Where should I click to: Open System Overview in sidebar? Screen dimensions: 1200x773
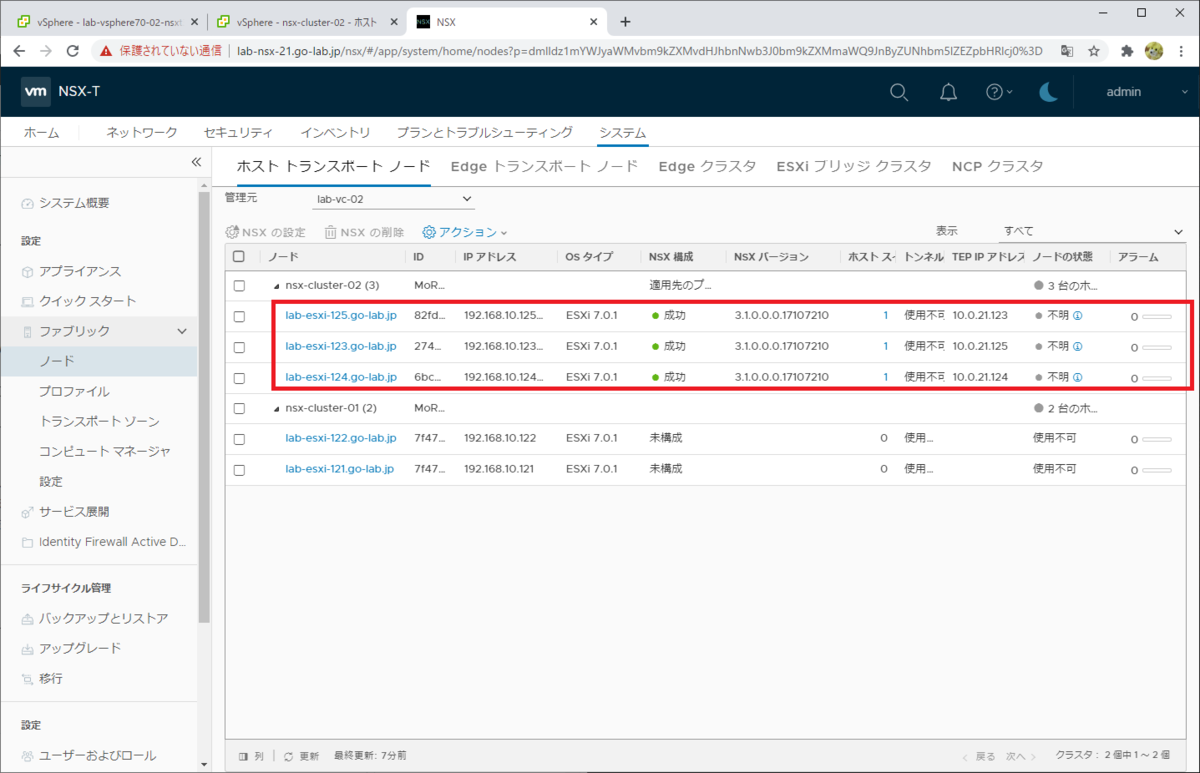click(x=74, y=203)
